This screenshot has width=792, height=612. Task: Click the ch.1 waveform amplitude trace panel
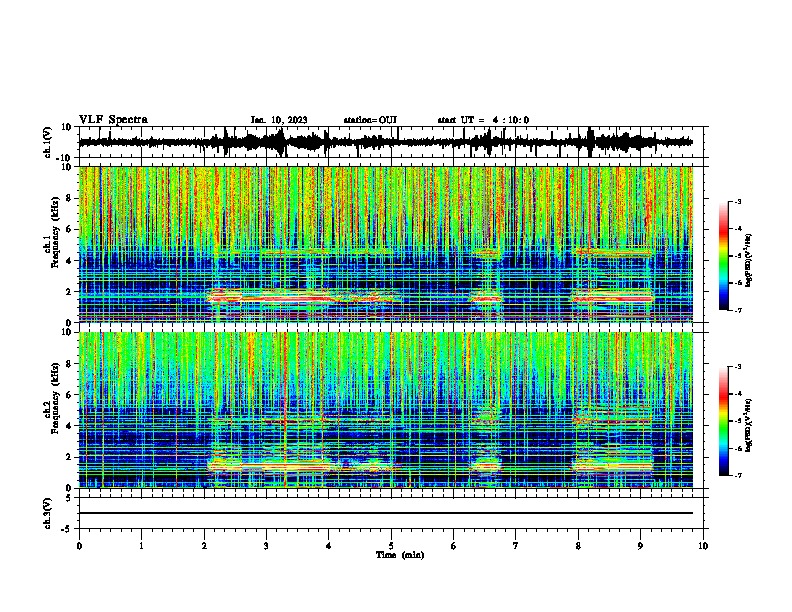(x=391, y=142)
